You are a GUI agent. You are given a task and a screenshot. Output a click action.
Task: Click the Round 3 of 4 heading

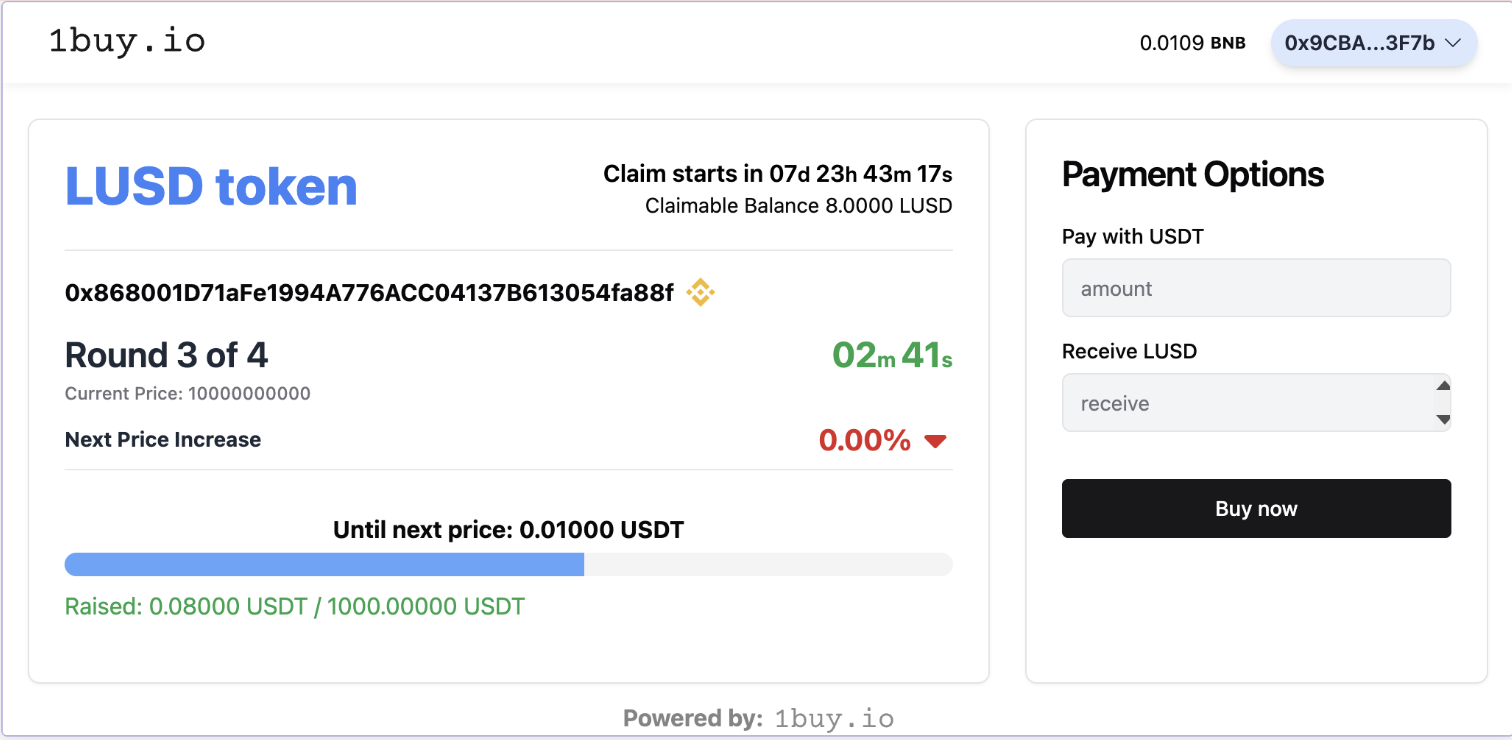(x=167, y=355)
